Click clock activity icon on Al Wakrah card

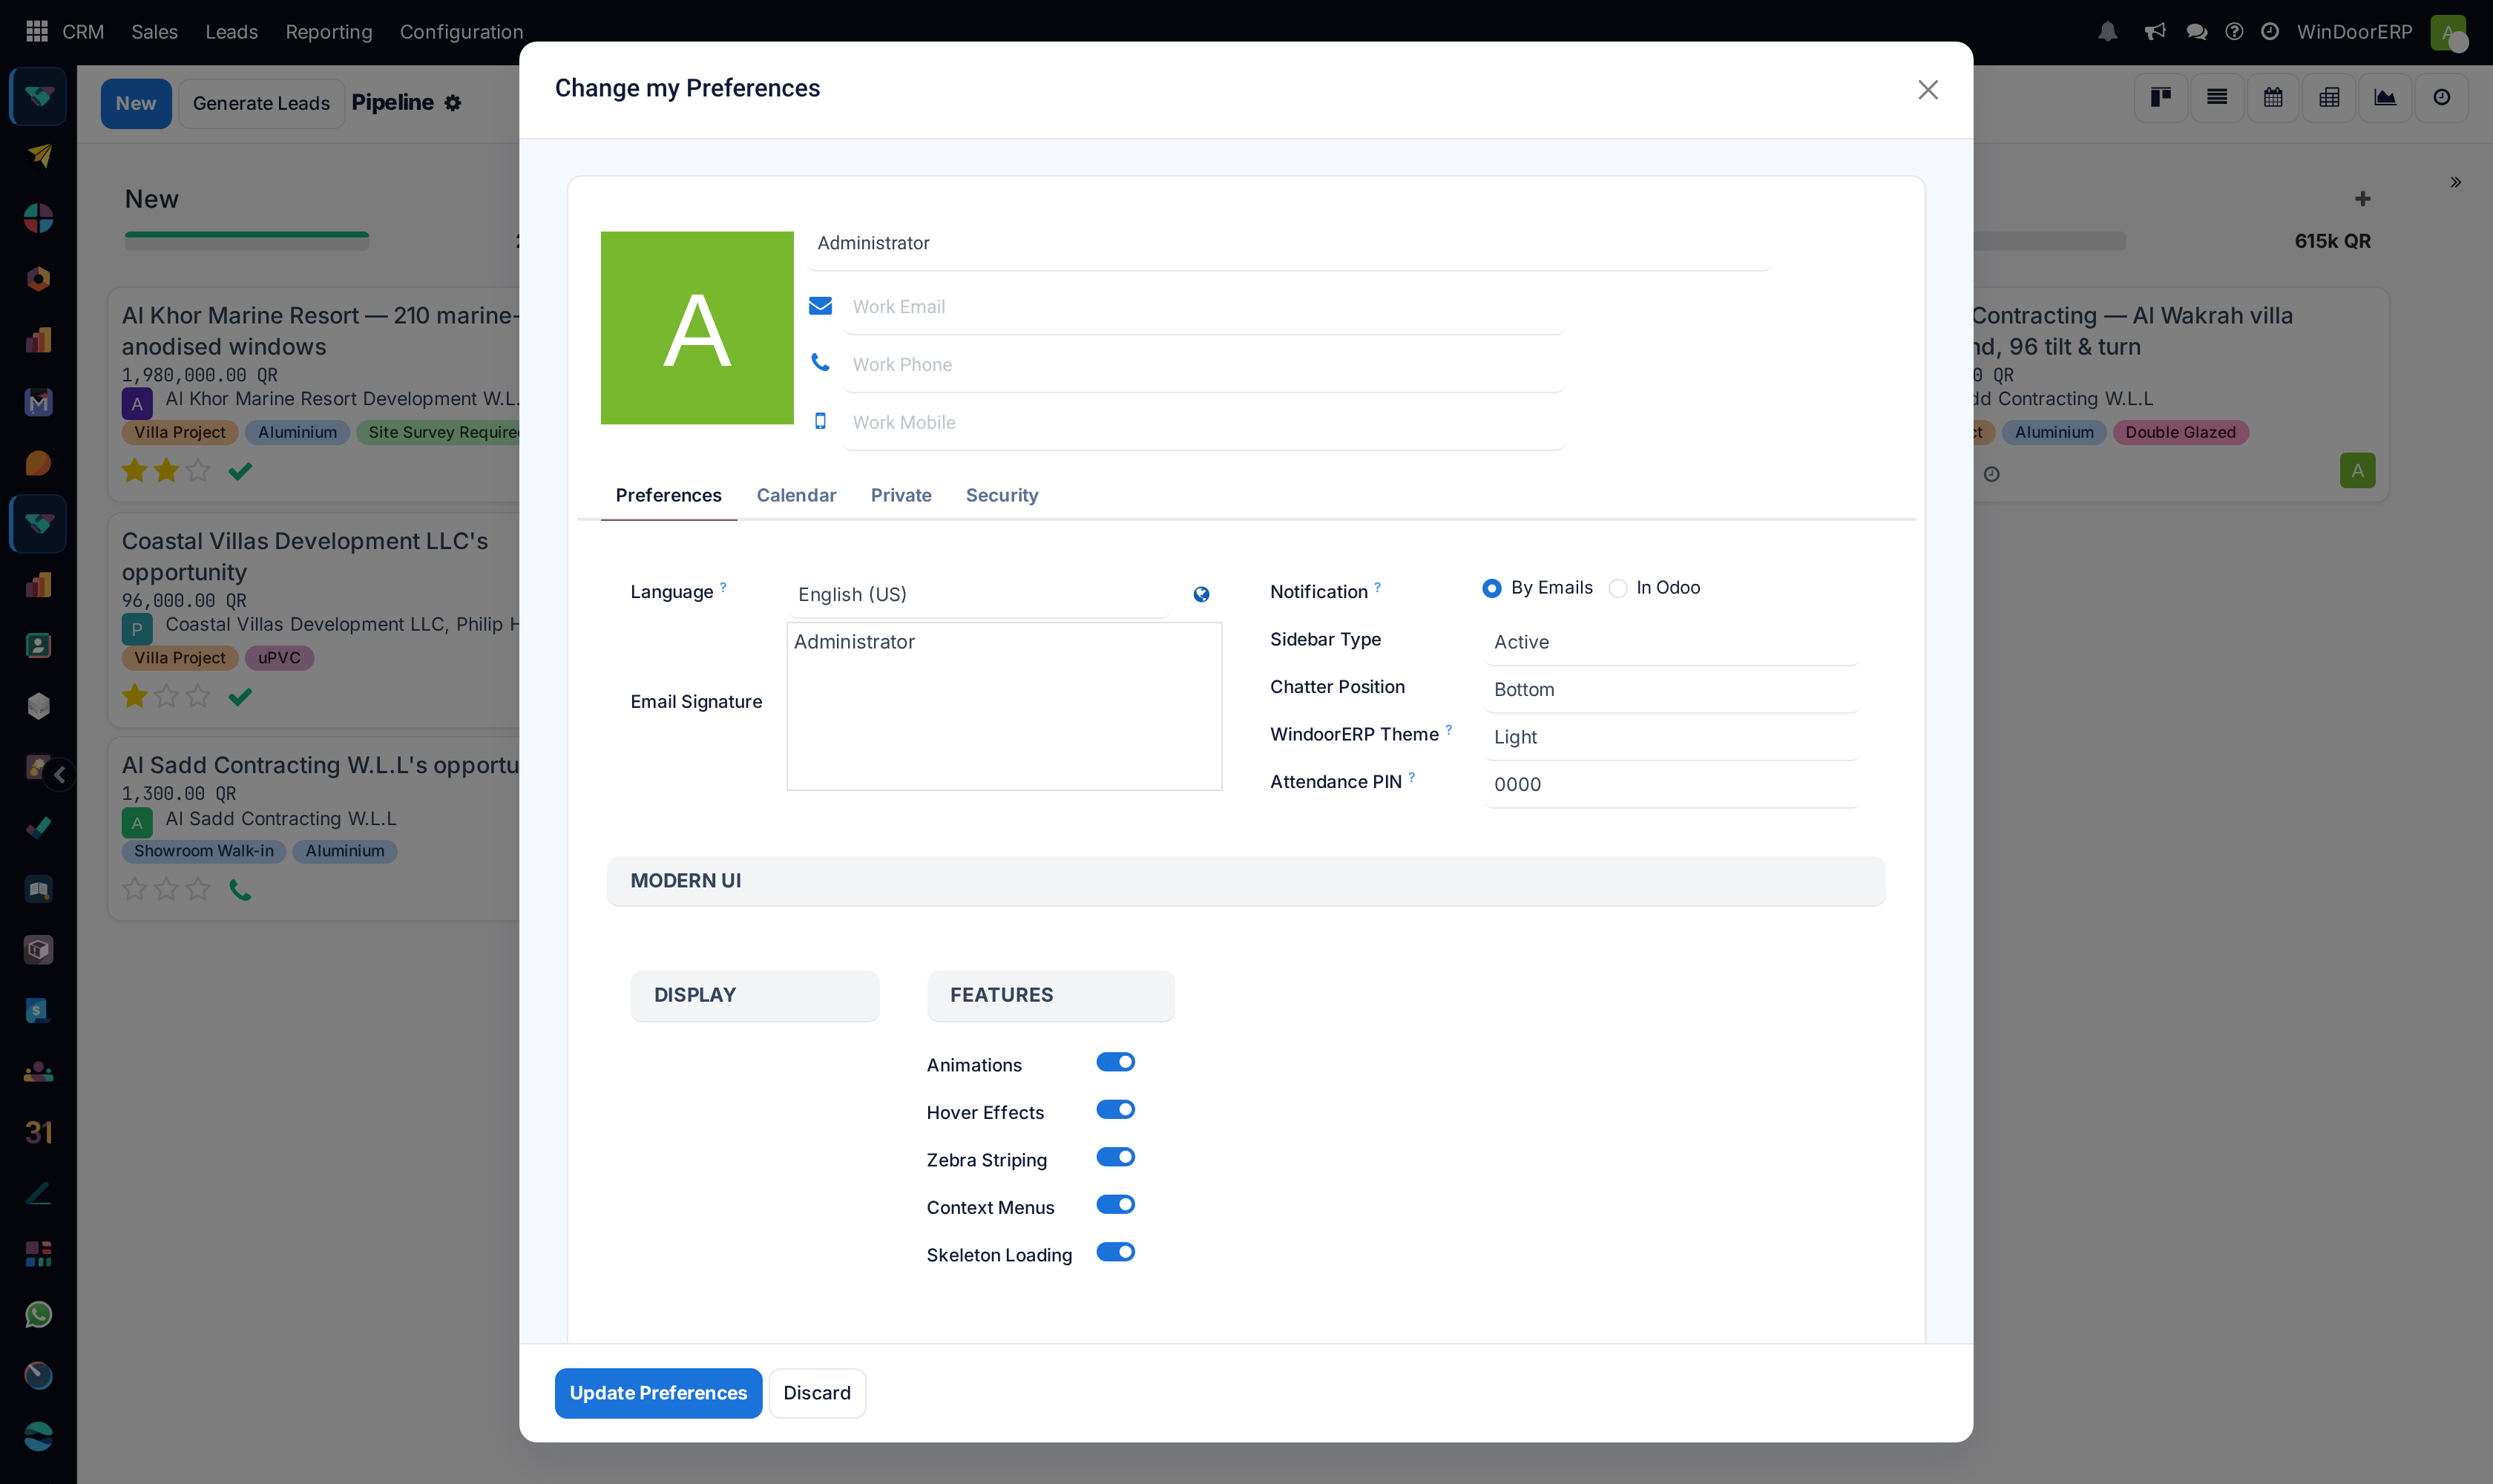pyautogui.click(x=1991, y=474)
